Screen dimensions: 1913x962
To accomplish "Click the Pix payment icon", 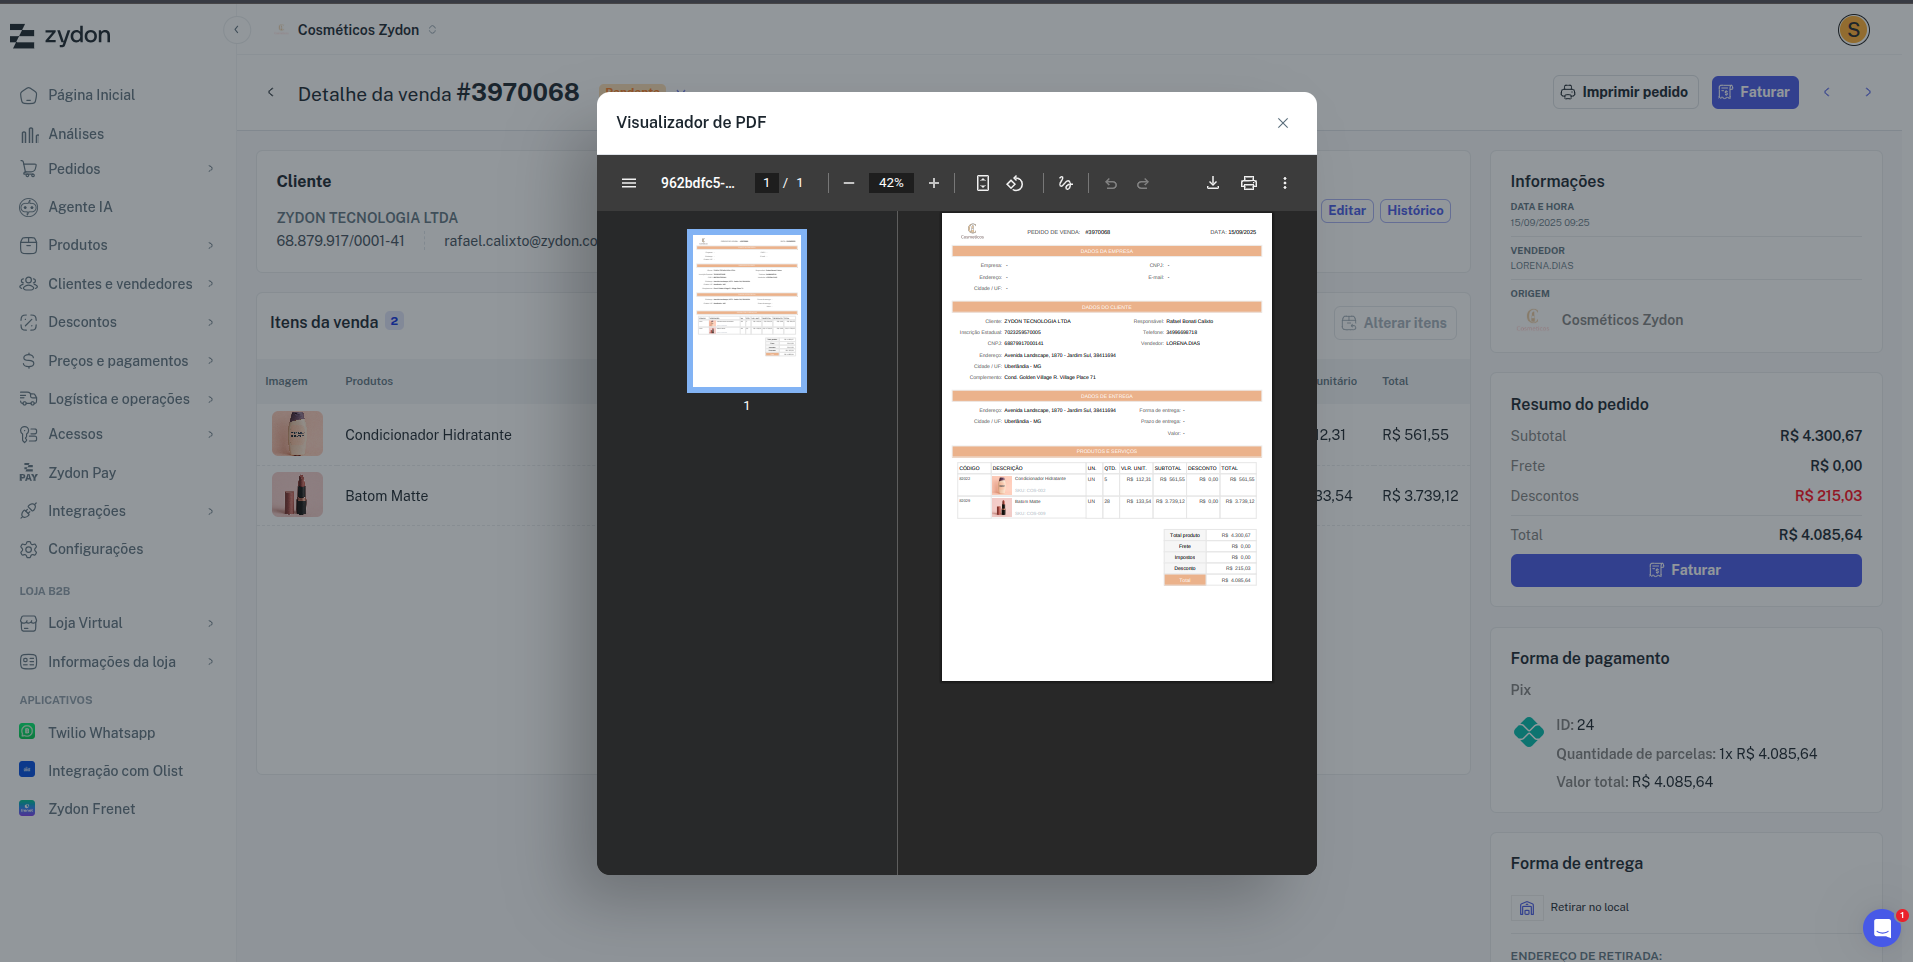I will click(1529, 732).
